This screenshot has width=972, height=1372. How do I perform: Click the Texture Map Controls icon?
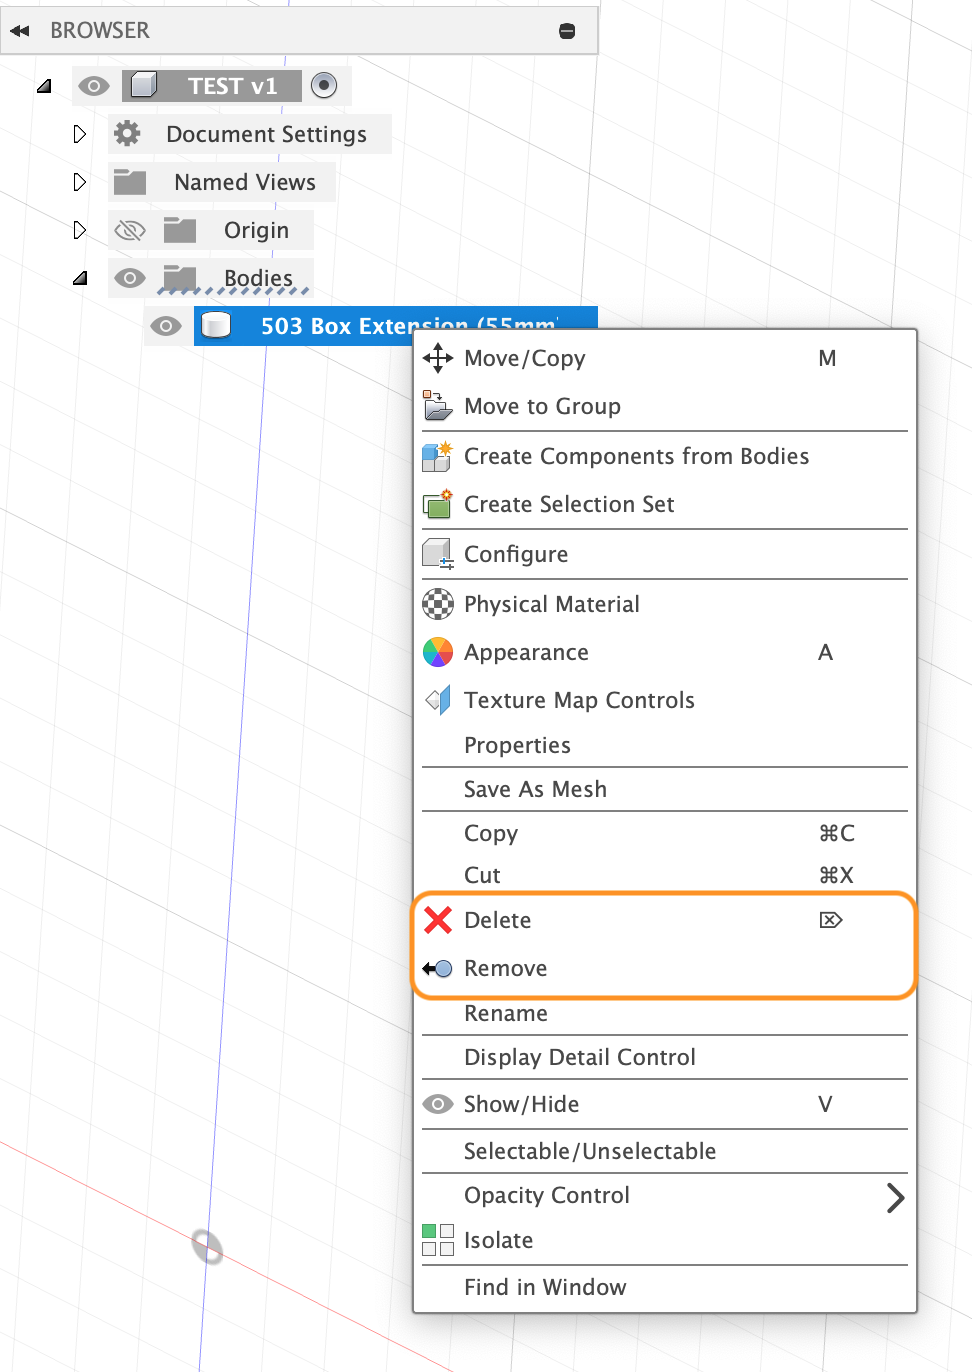[438, 700]
